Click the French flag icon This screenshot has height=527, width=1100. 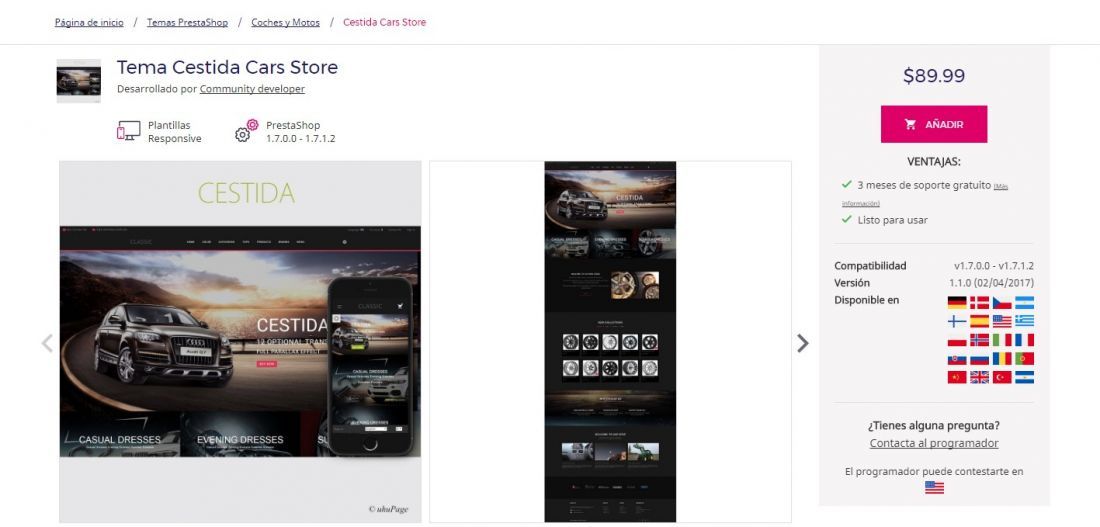pos(1024,340)
